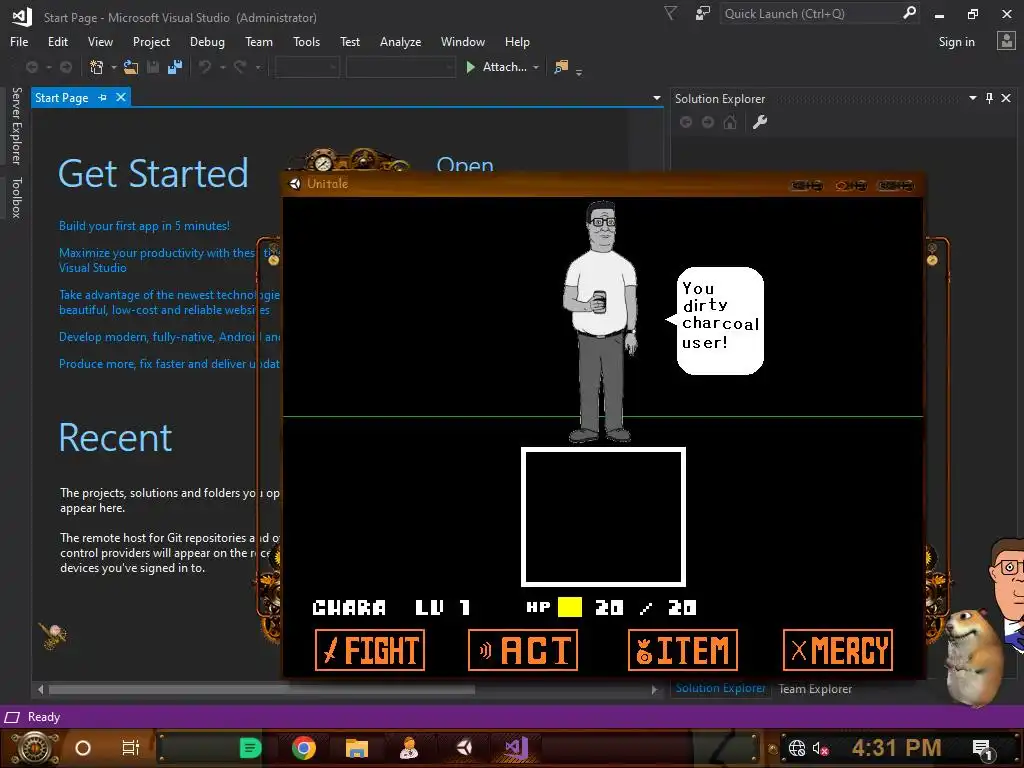Open the Server Explorer side tab
The image size is (1024, 768).
tap(16, 126)
